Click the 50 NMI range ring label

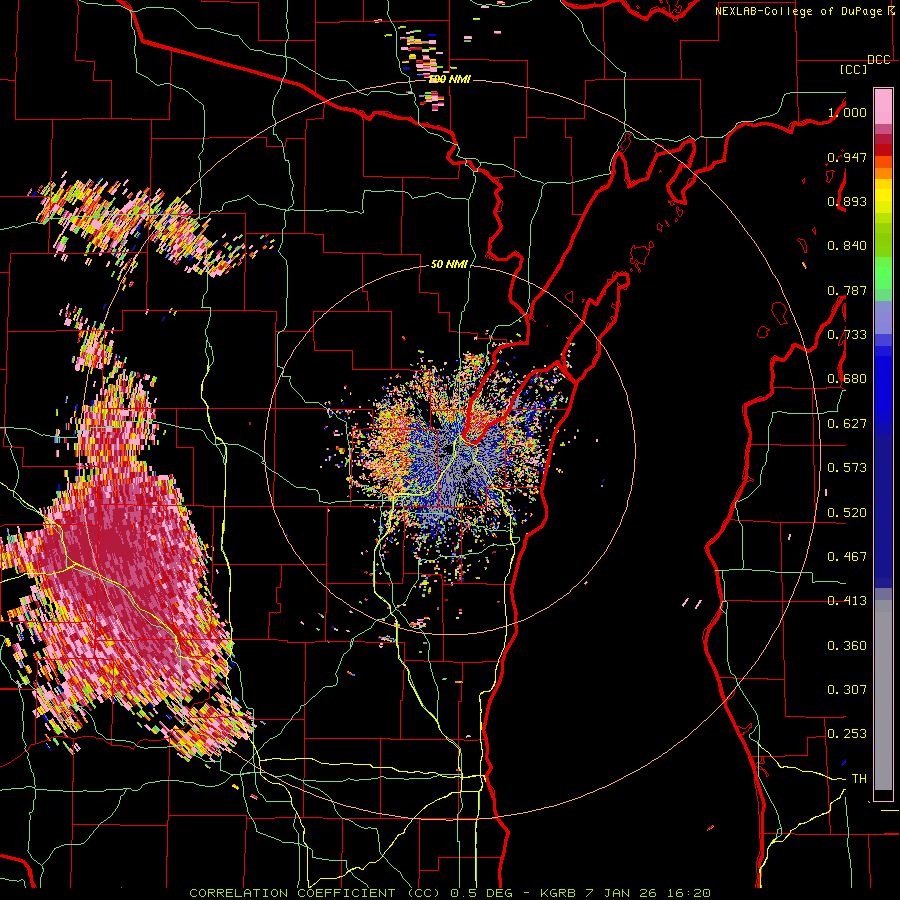click(449, 264)
